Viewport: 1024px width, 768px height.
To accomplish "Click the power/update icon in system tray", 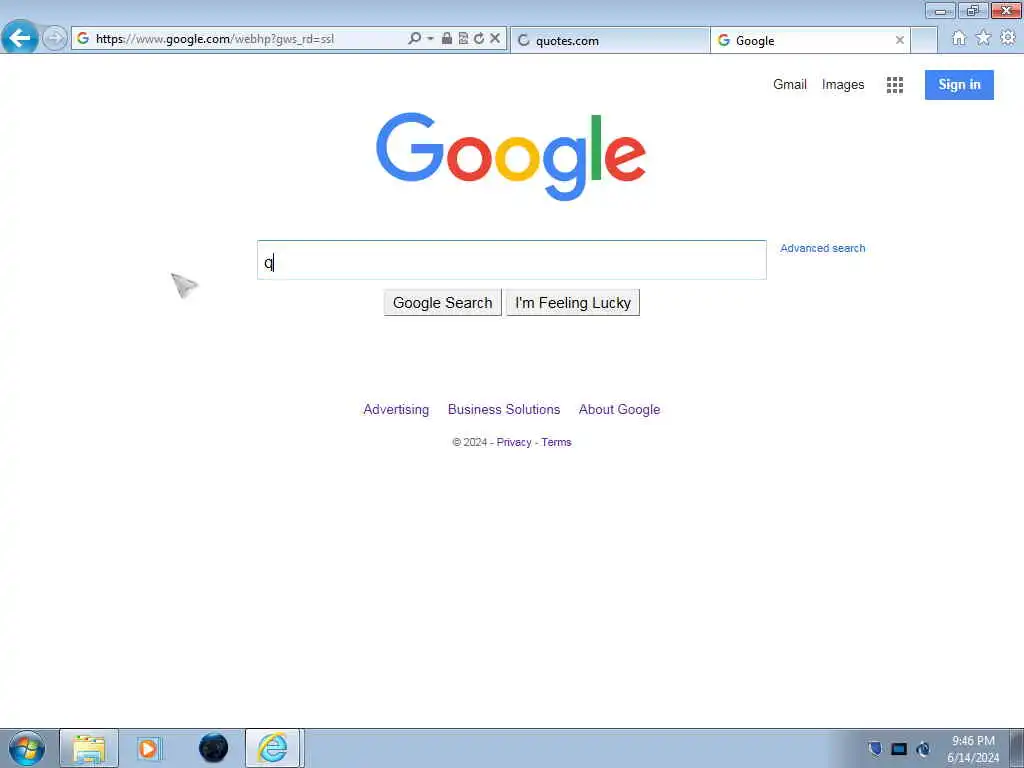I will click(923, 748).
